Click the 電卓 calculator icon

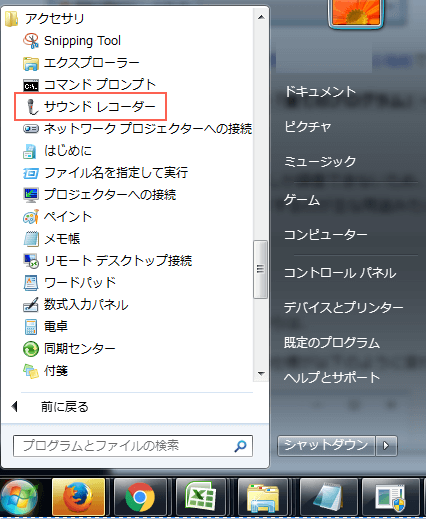pos(31,327)
